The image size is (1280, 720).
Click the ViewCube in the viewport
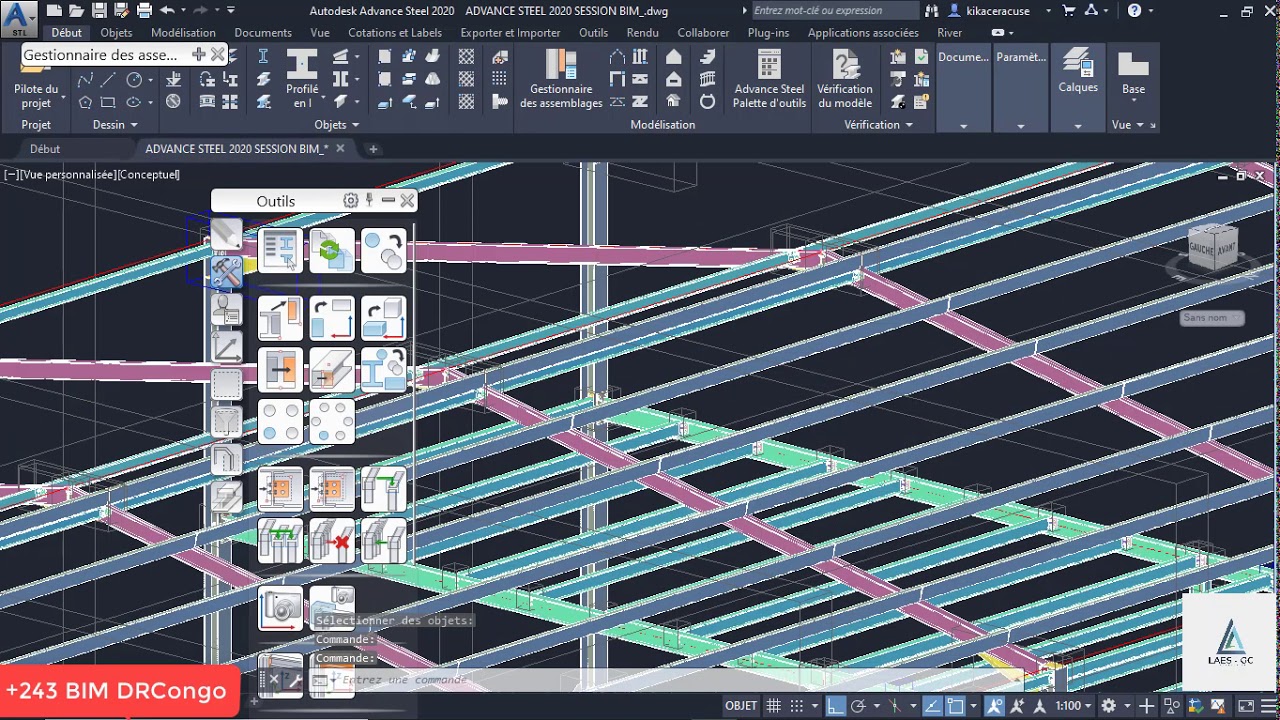click(1213, 247)
